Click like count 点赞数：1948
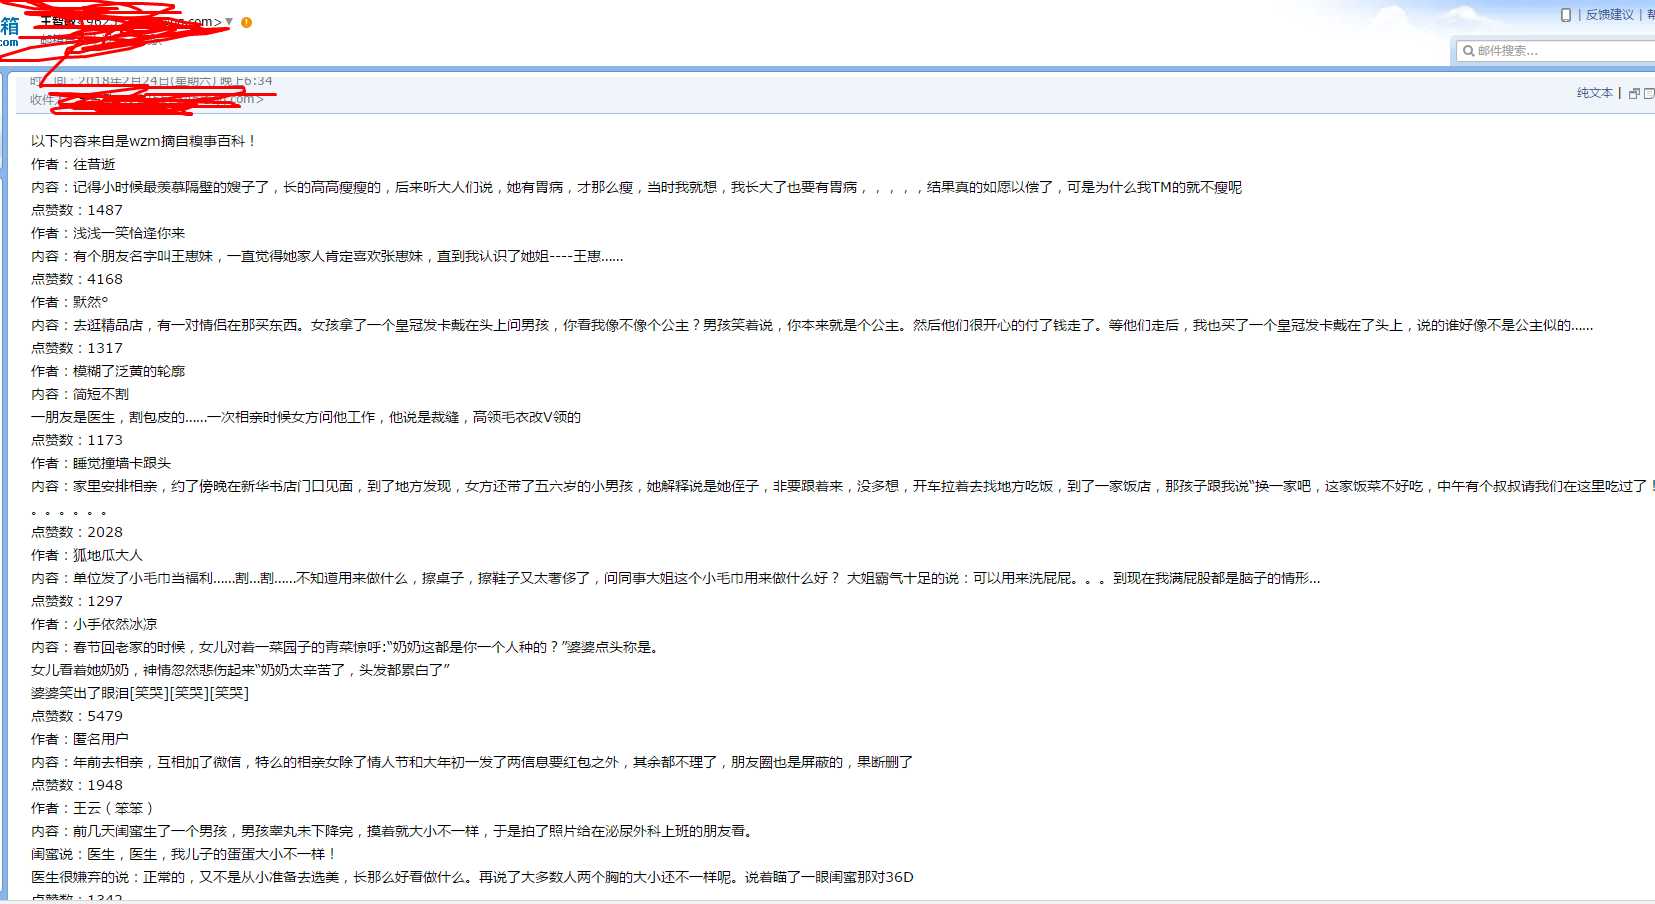Viewport: 1655px width, 904px height. tap(77, 785)
